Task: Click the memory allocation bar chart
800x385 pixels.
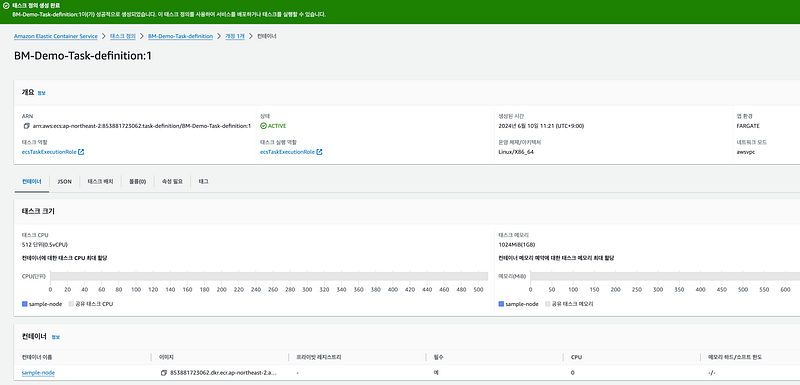Action: tap(665, 276)
